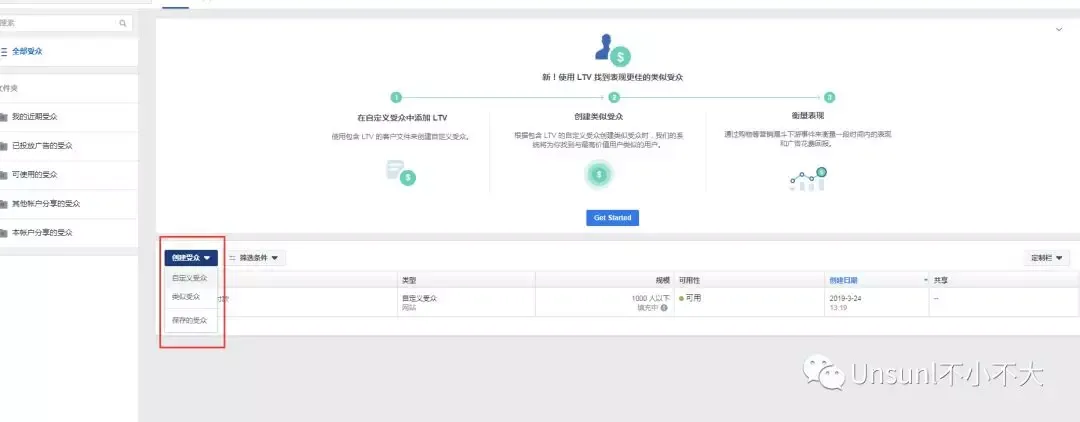Click the performance chart icon
The height and width of the screenshot is (422, 1080).
point(808,178)
